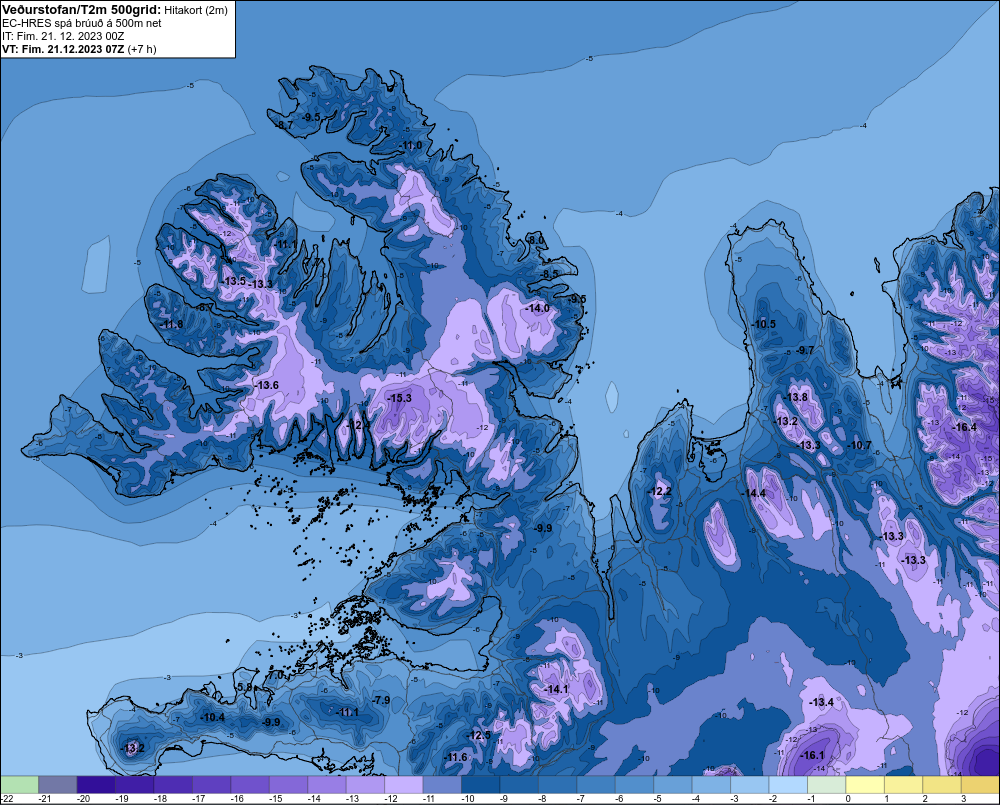Pick the legend swatch labeled -14
Image resolution: width=1000 pixels, height=805 pixels.
click(x=327, y=784)
